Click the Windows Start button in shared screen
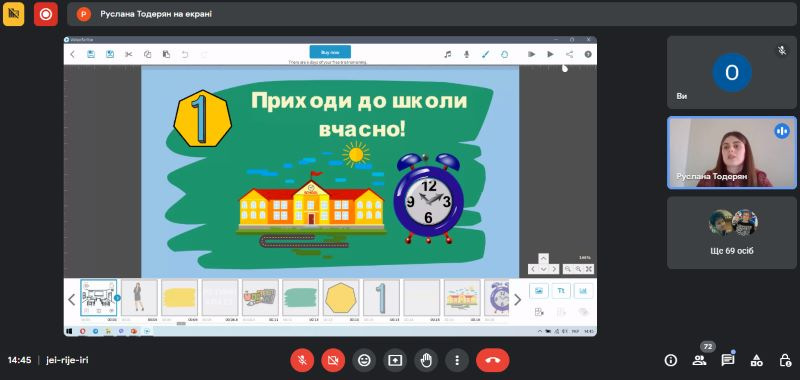This screenshot has height=380, width=800. (70, 331)
